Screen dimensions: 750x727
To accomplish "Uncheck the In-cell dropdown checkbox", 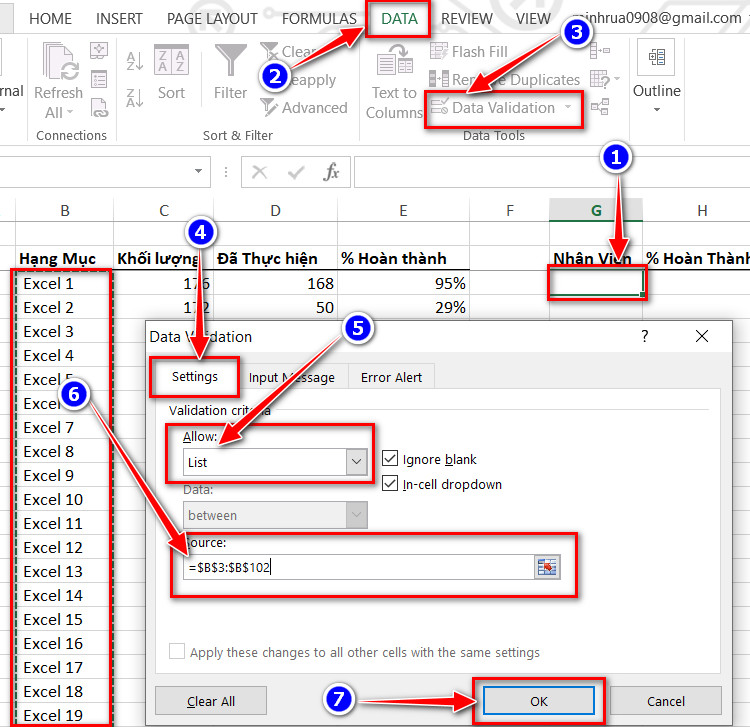I will (390, 484).
